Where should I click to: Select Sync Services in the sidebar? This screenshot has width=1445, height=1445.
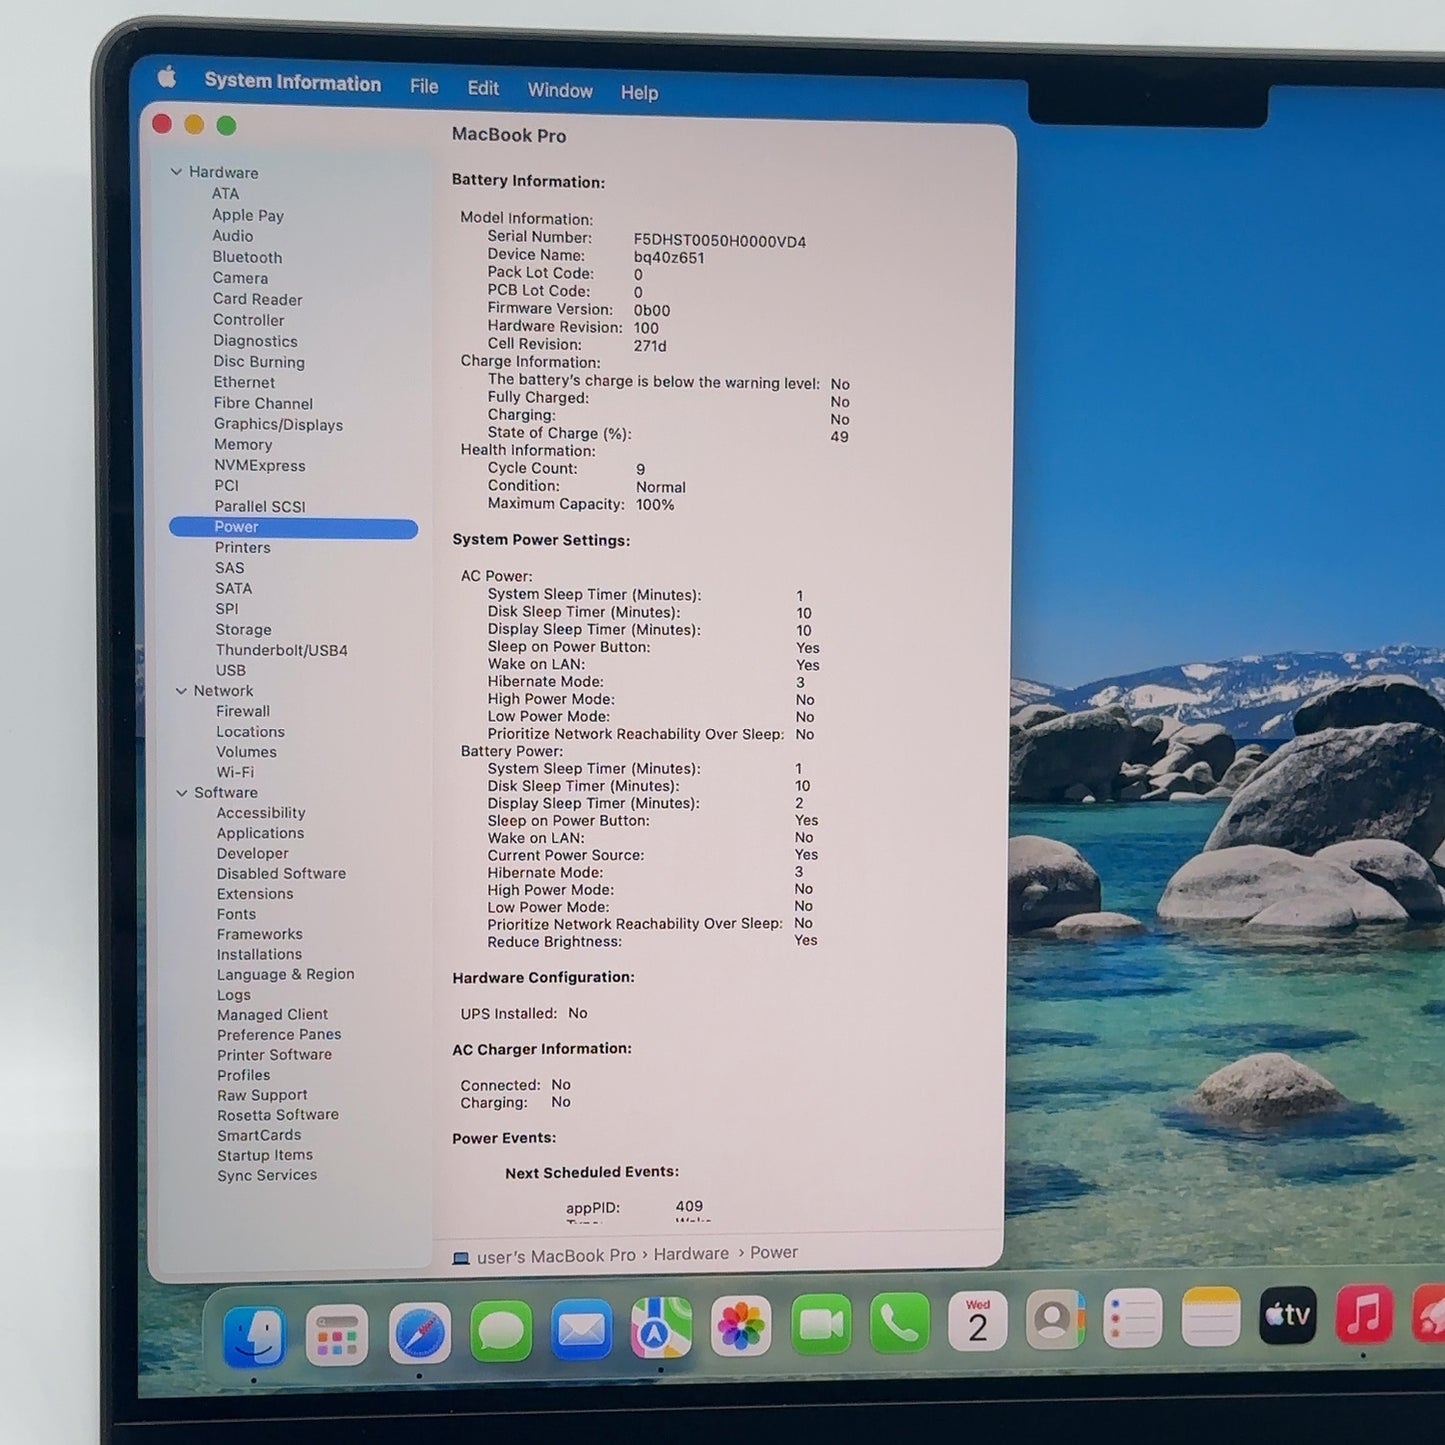267,1175
